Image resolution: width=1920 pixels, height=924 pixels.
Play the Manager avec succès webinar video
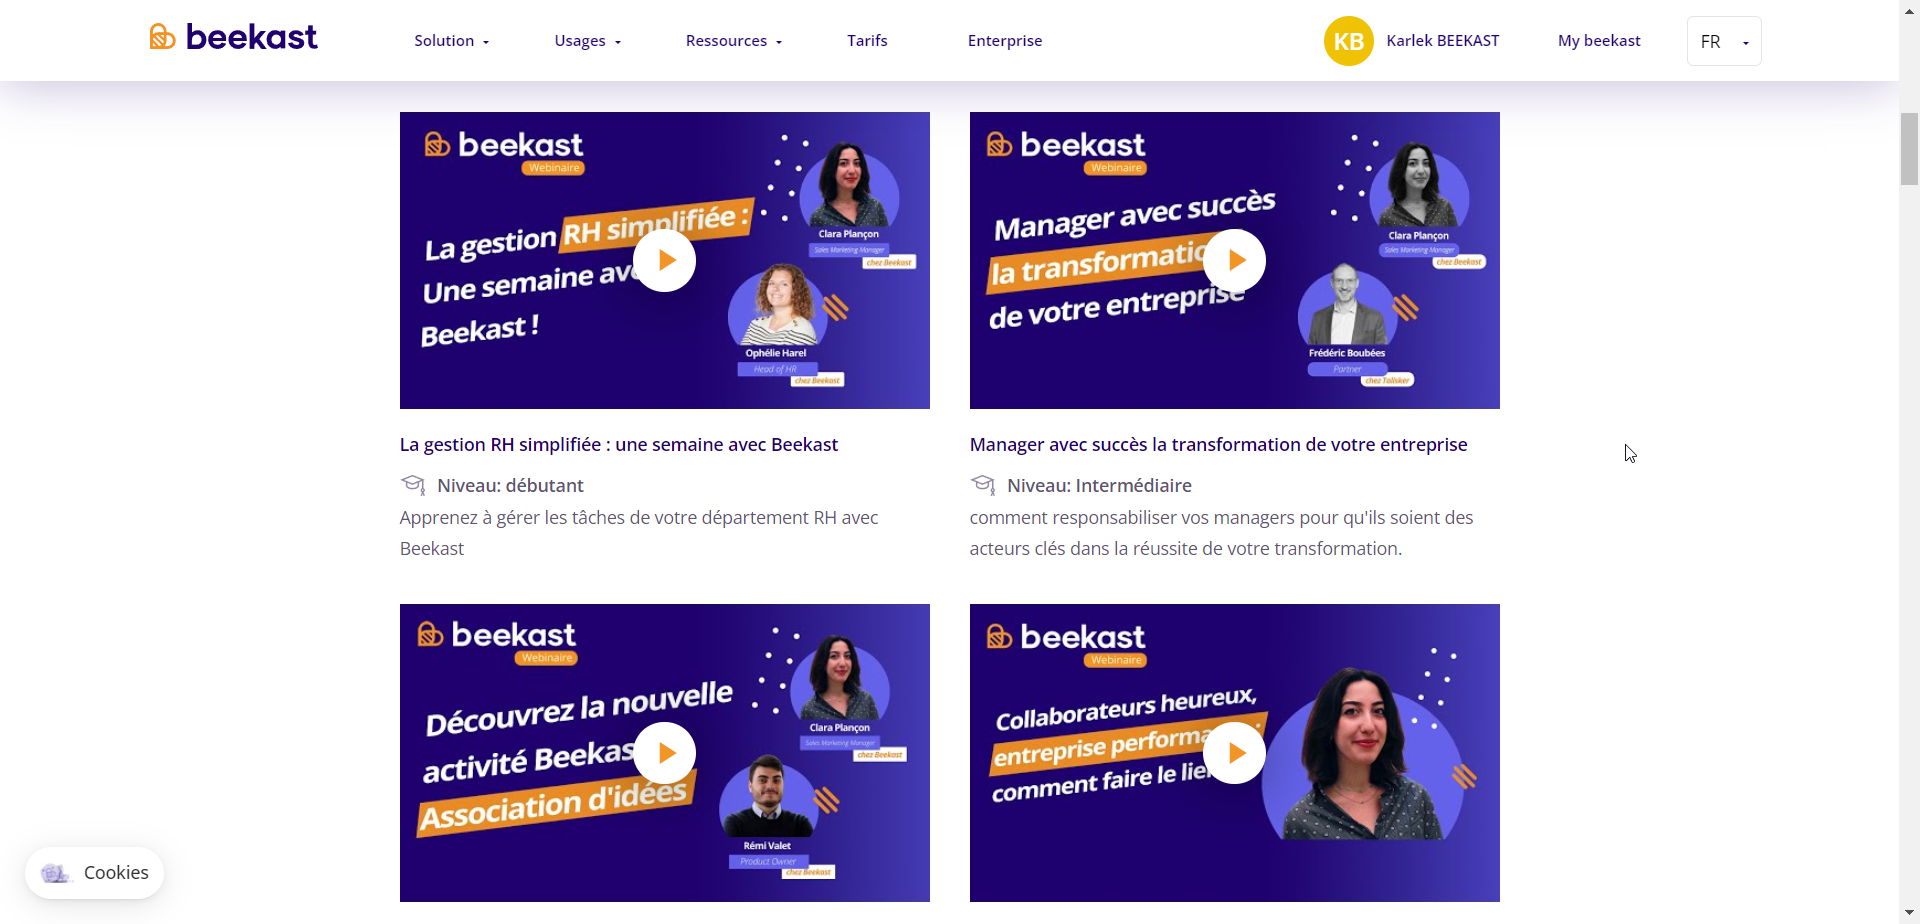1235,261
